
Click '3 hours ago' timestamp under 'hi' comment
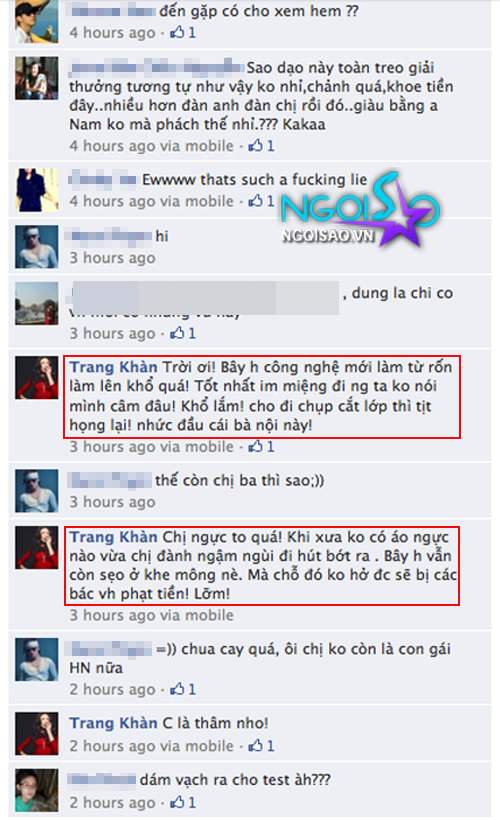[x=112, y=258]
